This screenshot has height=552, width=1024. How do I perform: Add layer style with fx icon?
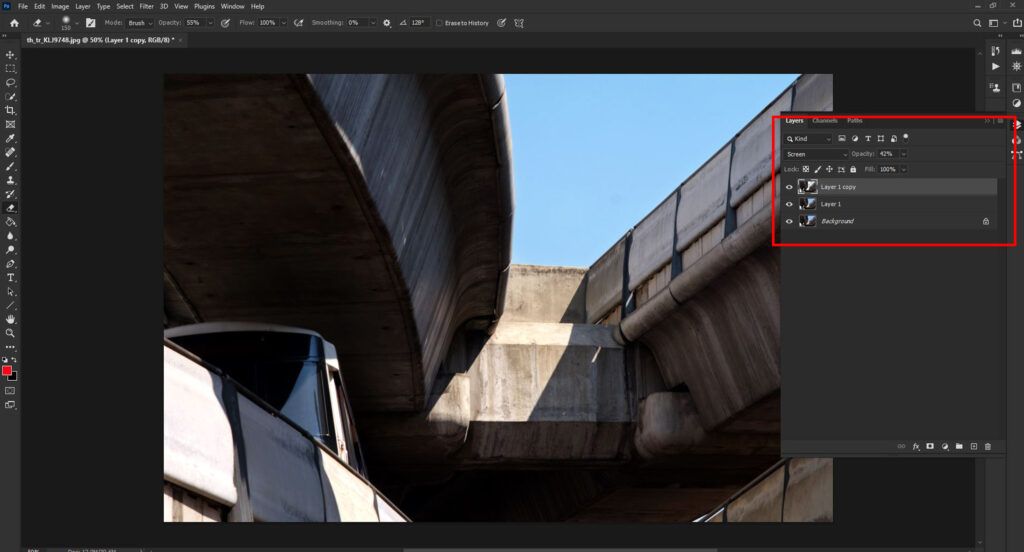click(915, 446)
